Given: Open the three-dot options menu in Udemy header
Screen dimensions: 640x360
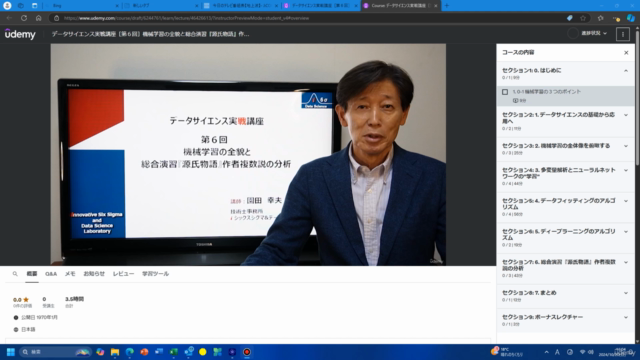Looking at the screenshot, I should tap(623, 34).
